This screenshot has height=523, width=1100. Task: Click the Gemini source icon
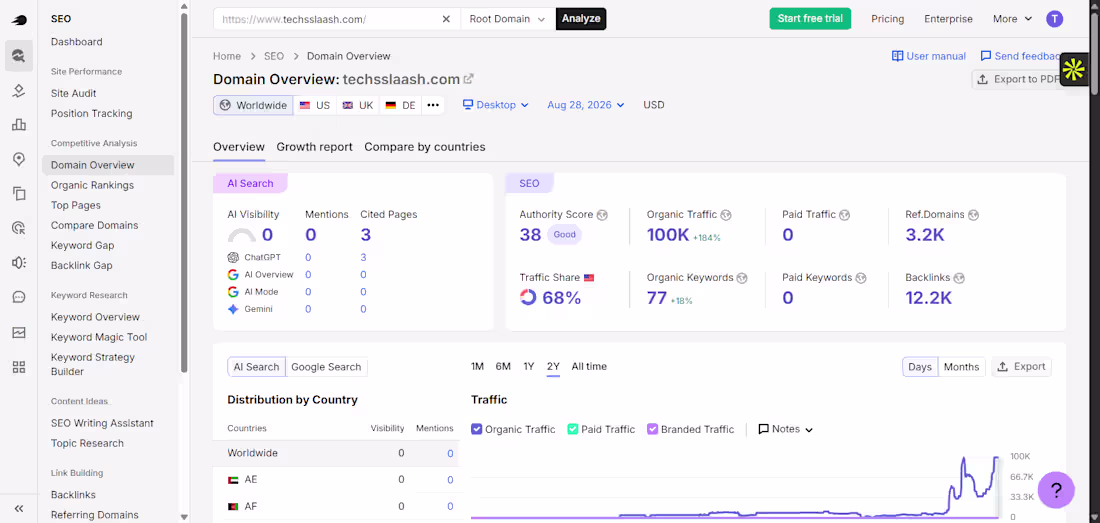[x=233, y=309]
